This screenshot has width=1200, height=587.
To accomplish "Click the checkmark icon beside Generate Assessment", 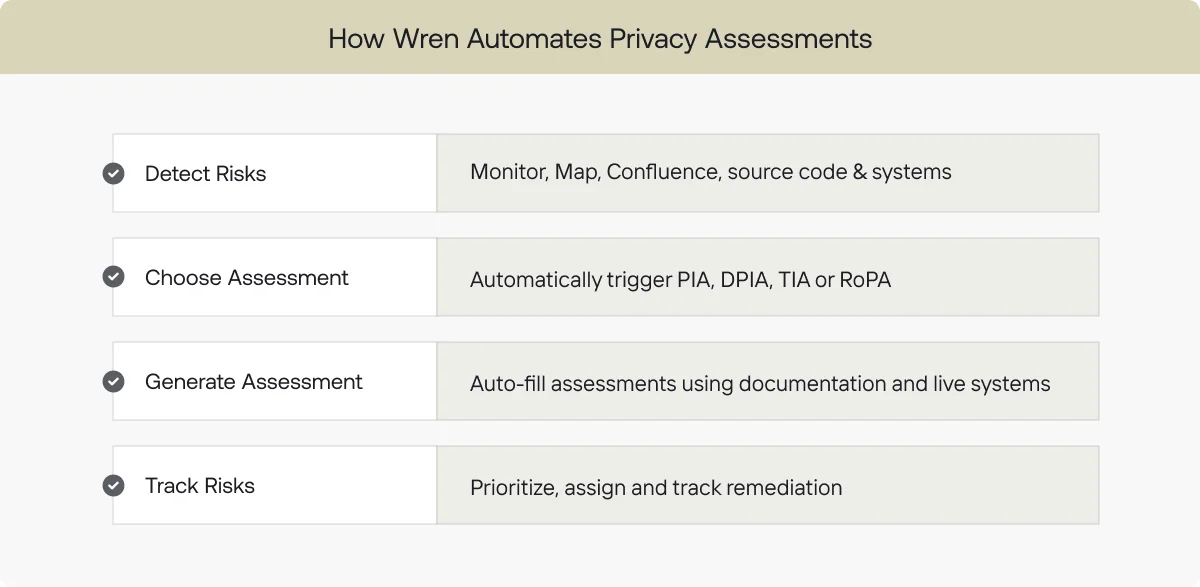I will coord(114,381).
